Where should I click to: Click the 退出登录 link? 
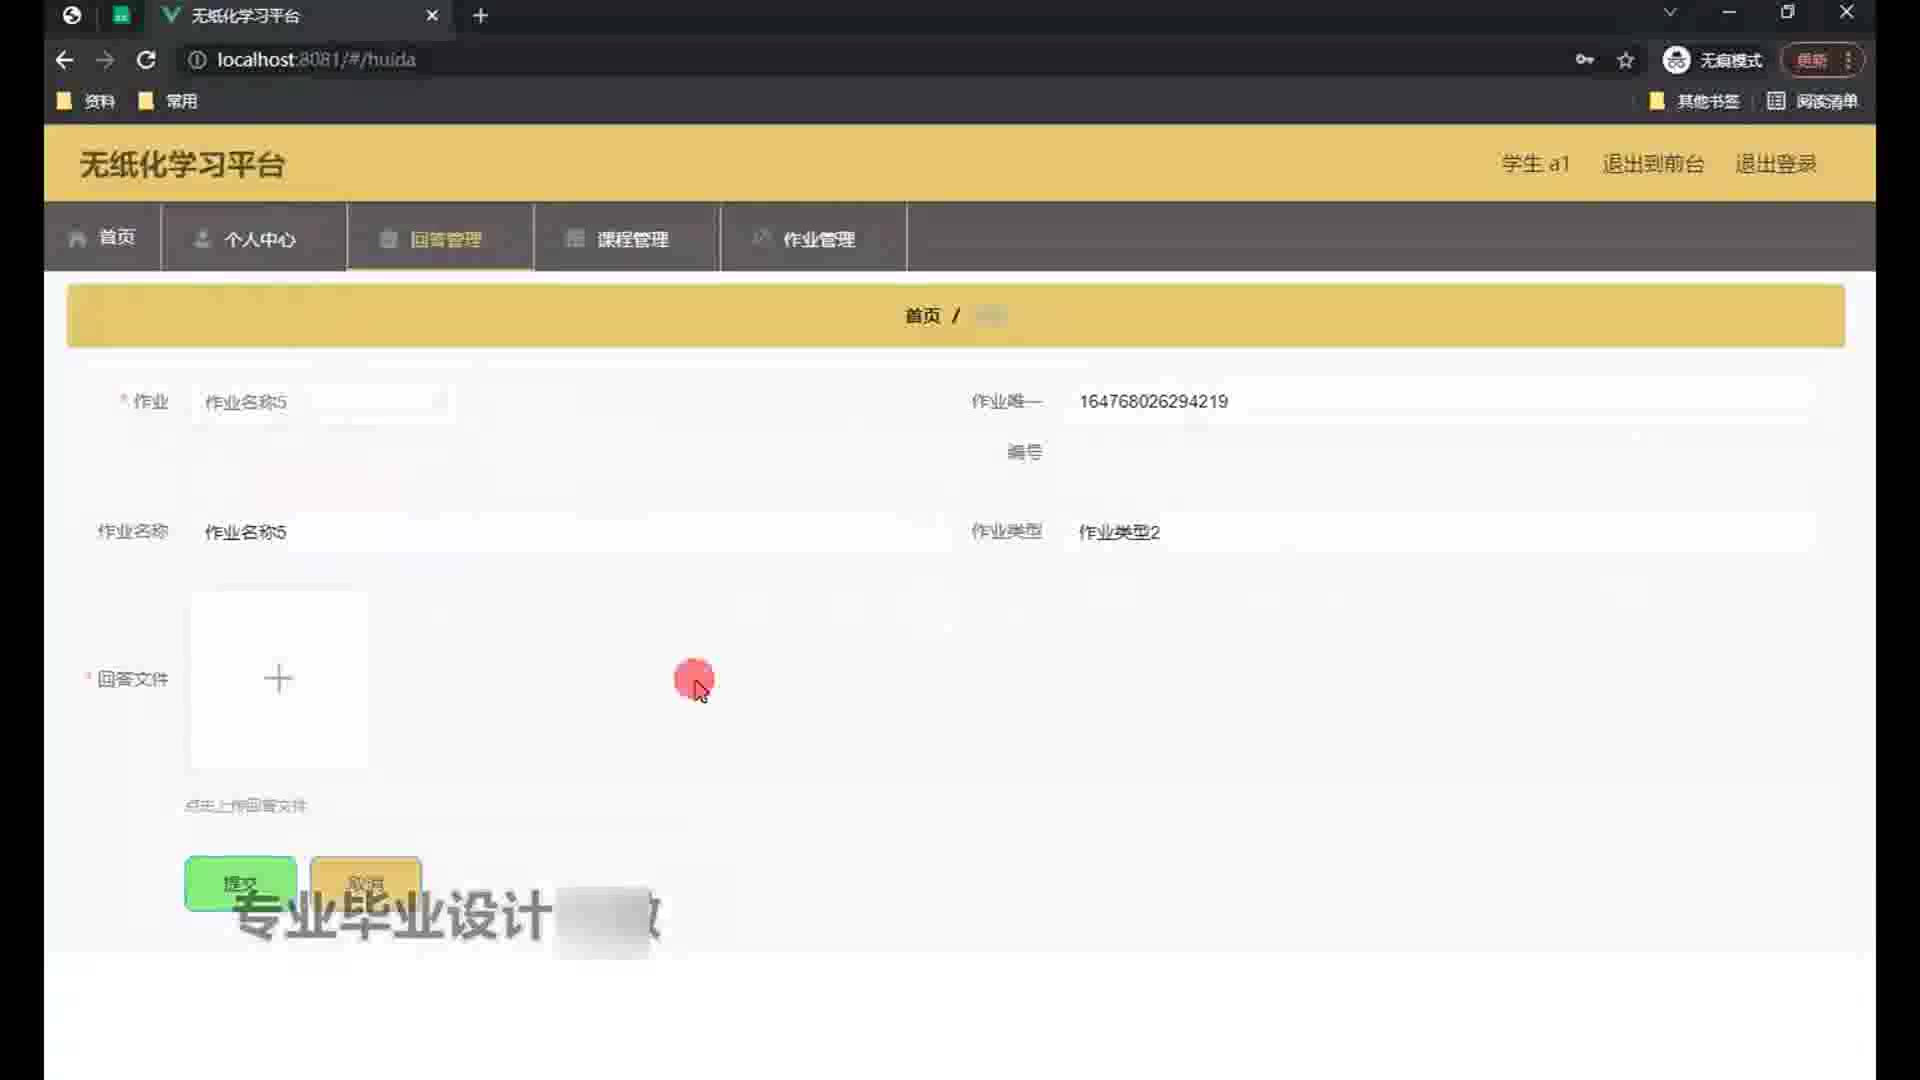[1775, 164]
